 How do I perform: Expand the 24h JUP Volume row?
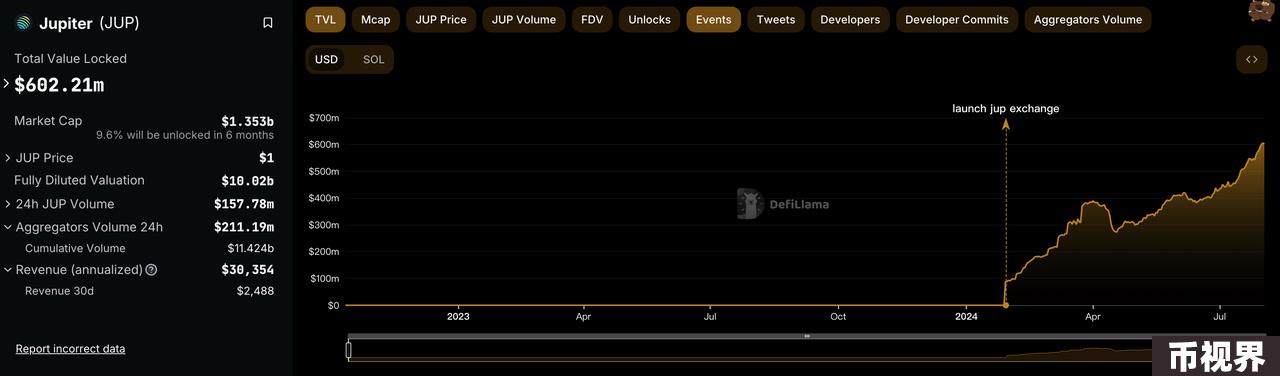[x=7, y=204]
